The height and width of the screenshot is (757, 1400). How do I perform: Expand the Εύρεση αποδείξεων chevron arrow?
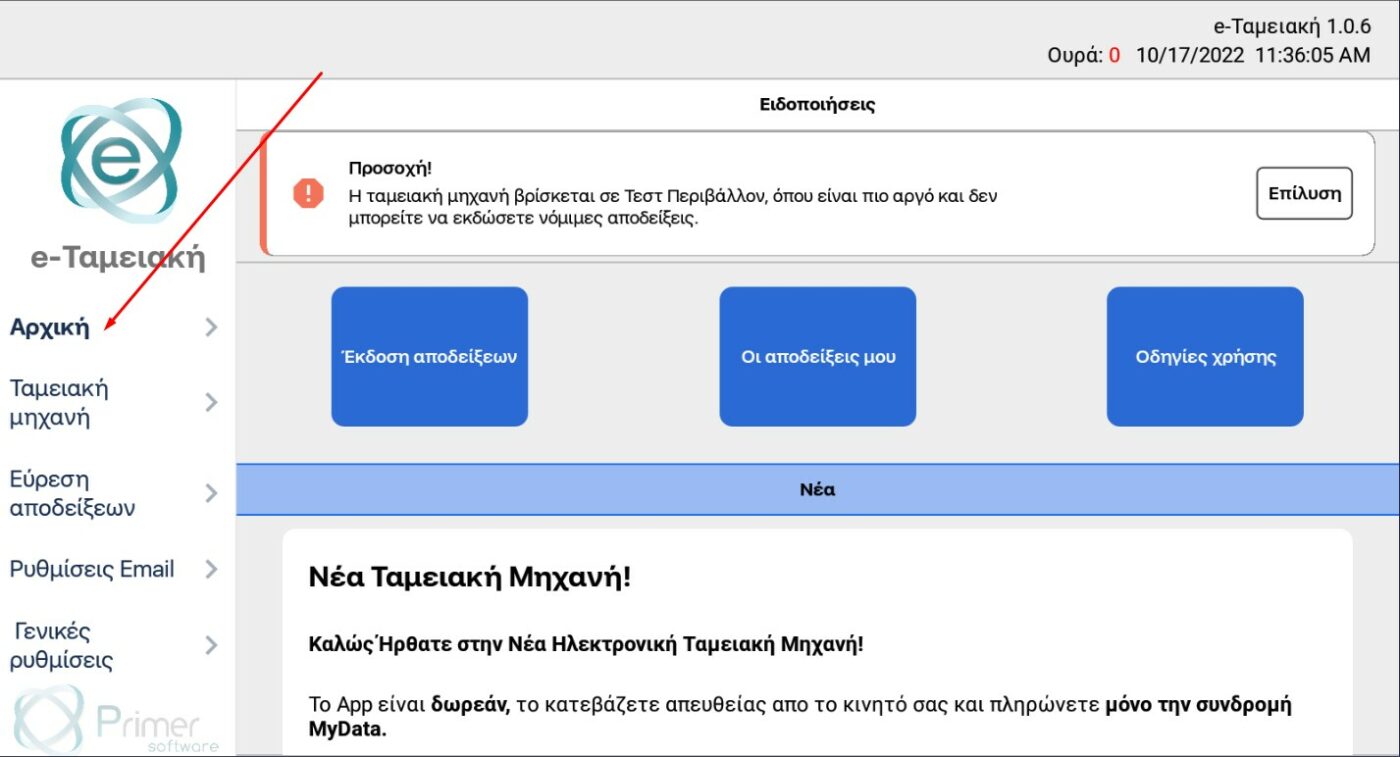click(211, 493)
